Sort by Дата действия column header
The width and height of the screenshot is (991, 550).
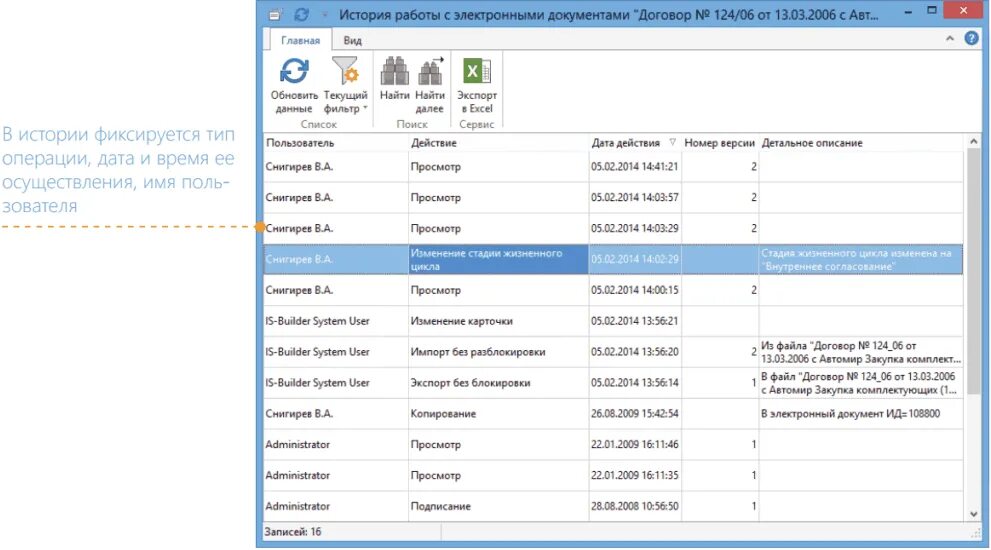point(635,143)
